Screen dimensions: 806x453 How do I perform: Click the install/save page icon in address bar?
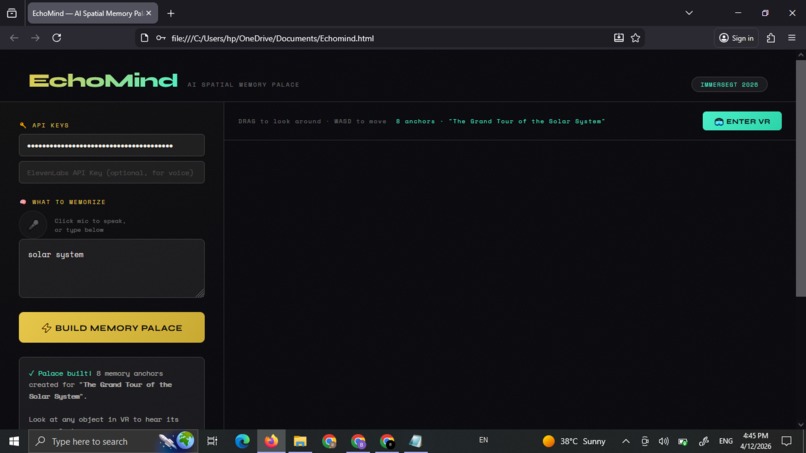click(x=618, y=38)
